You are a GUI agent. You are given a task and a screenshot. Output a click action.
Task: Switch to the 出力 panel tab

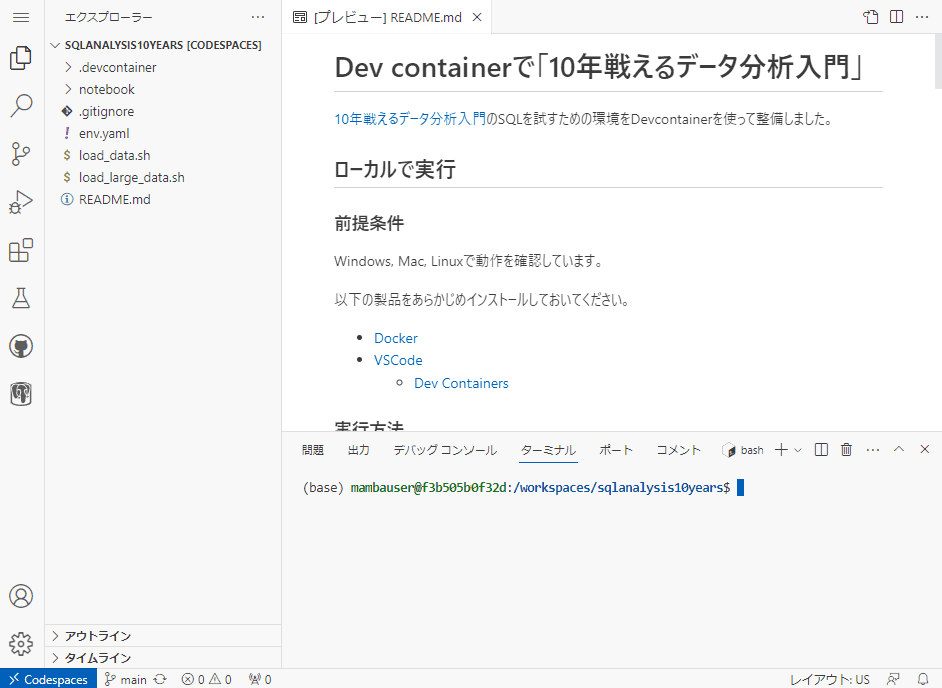[359, 450]
